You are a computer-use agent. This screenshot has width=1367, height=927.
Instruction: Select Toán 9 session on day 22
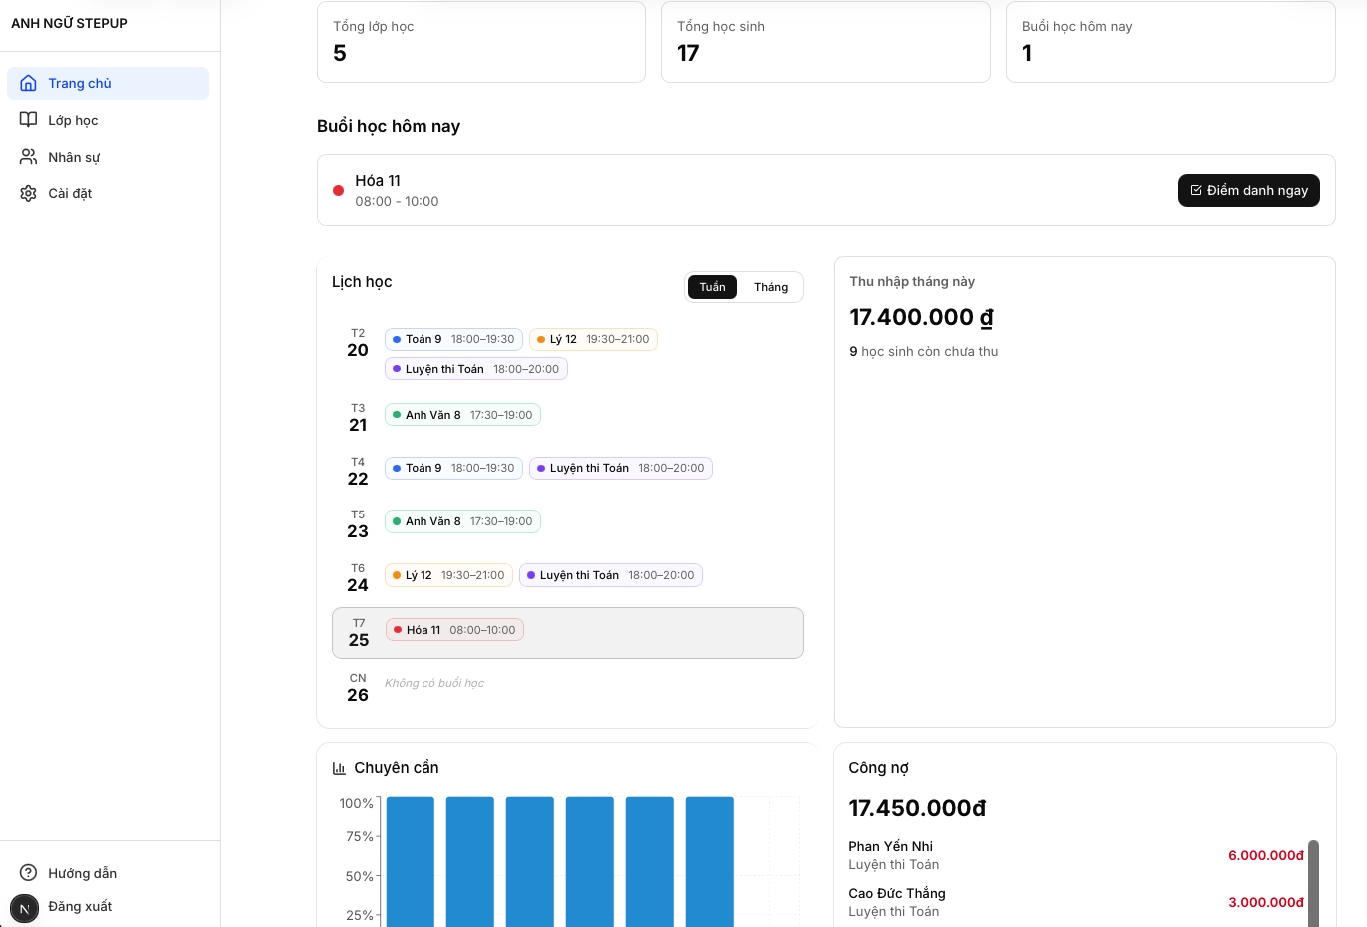(x=454, y=468)
